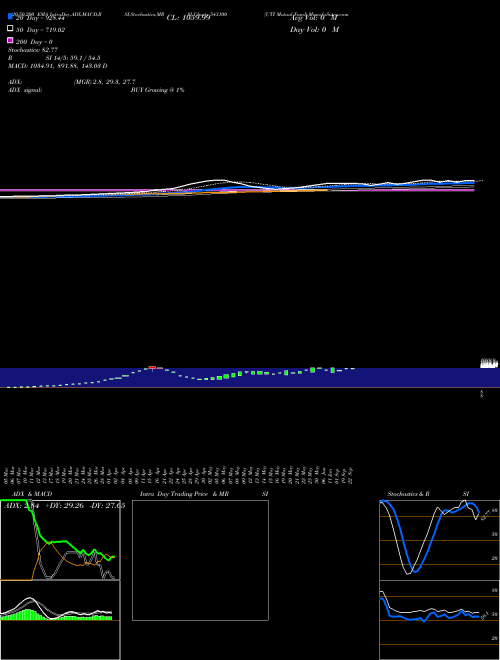Click inside the empty Intra Day Trading chart box

click(200, 560)
